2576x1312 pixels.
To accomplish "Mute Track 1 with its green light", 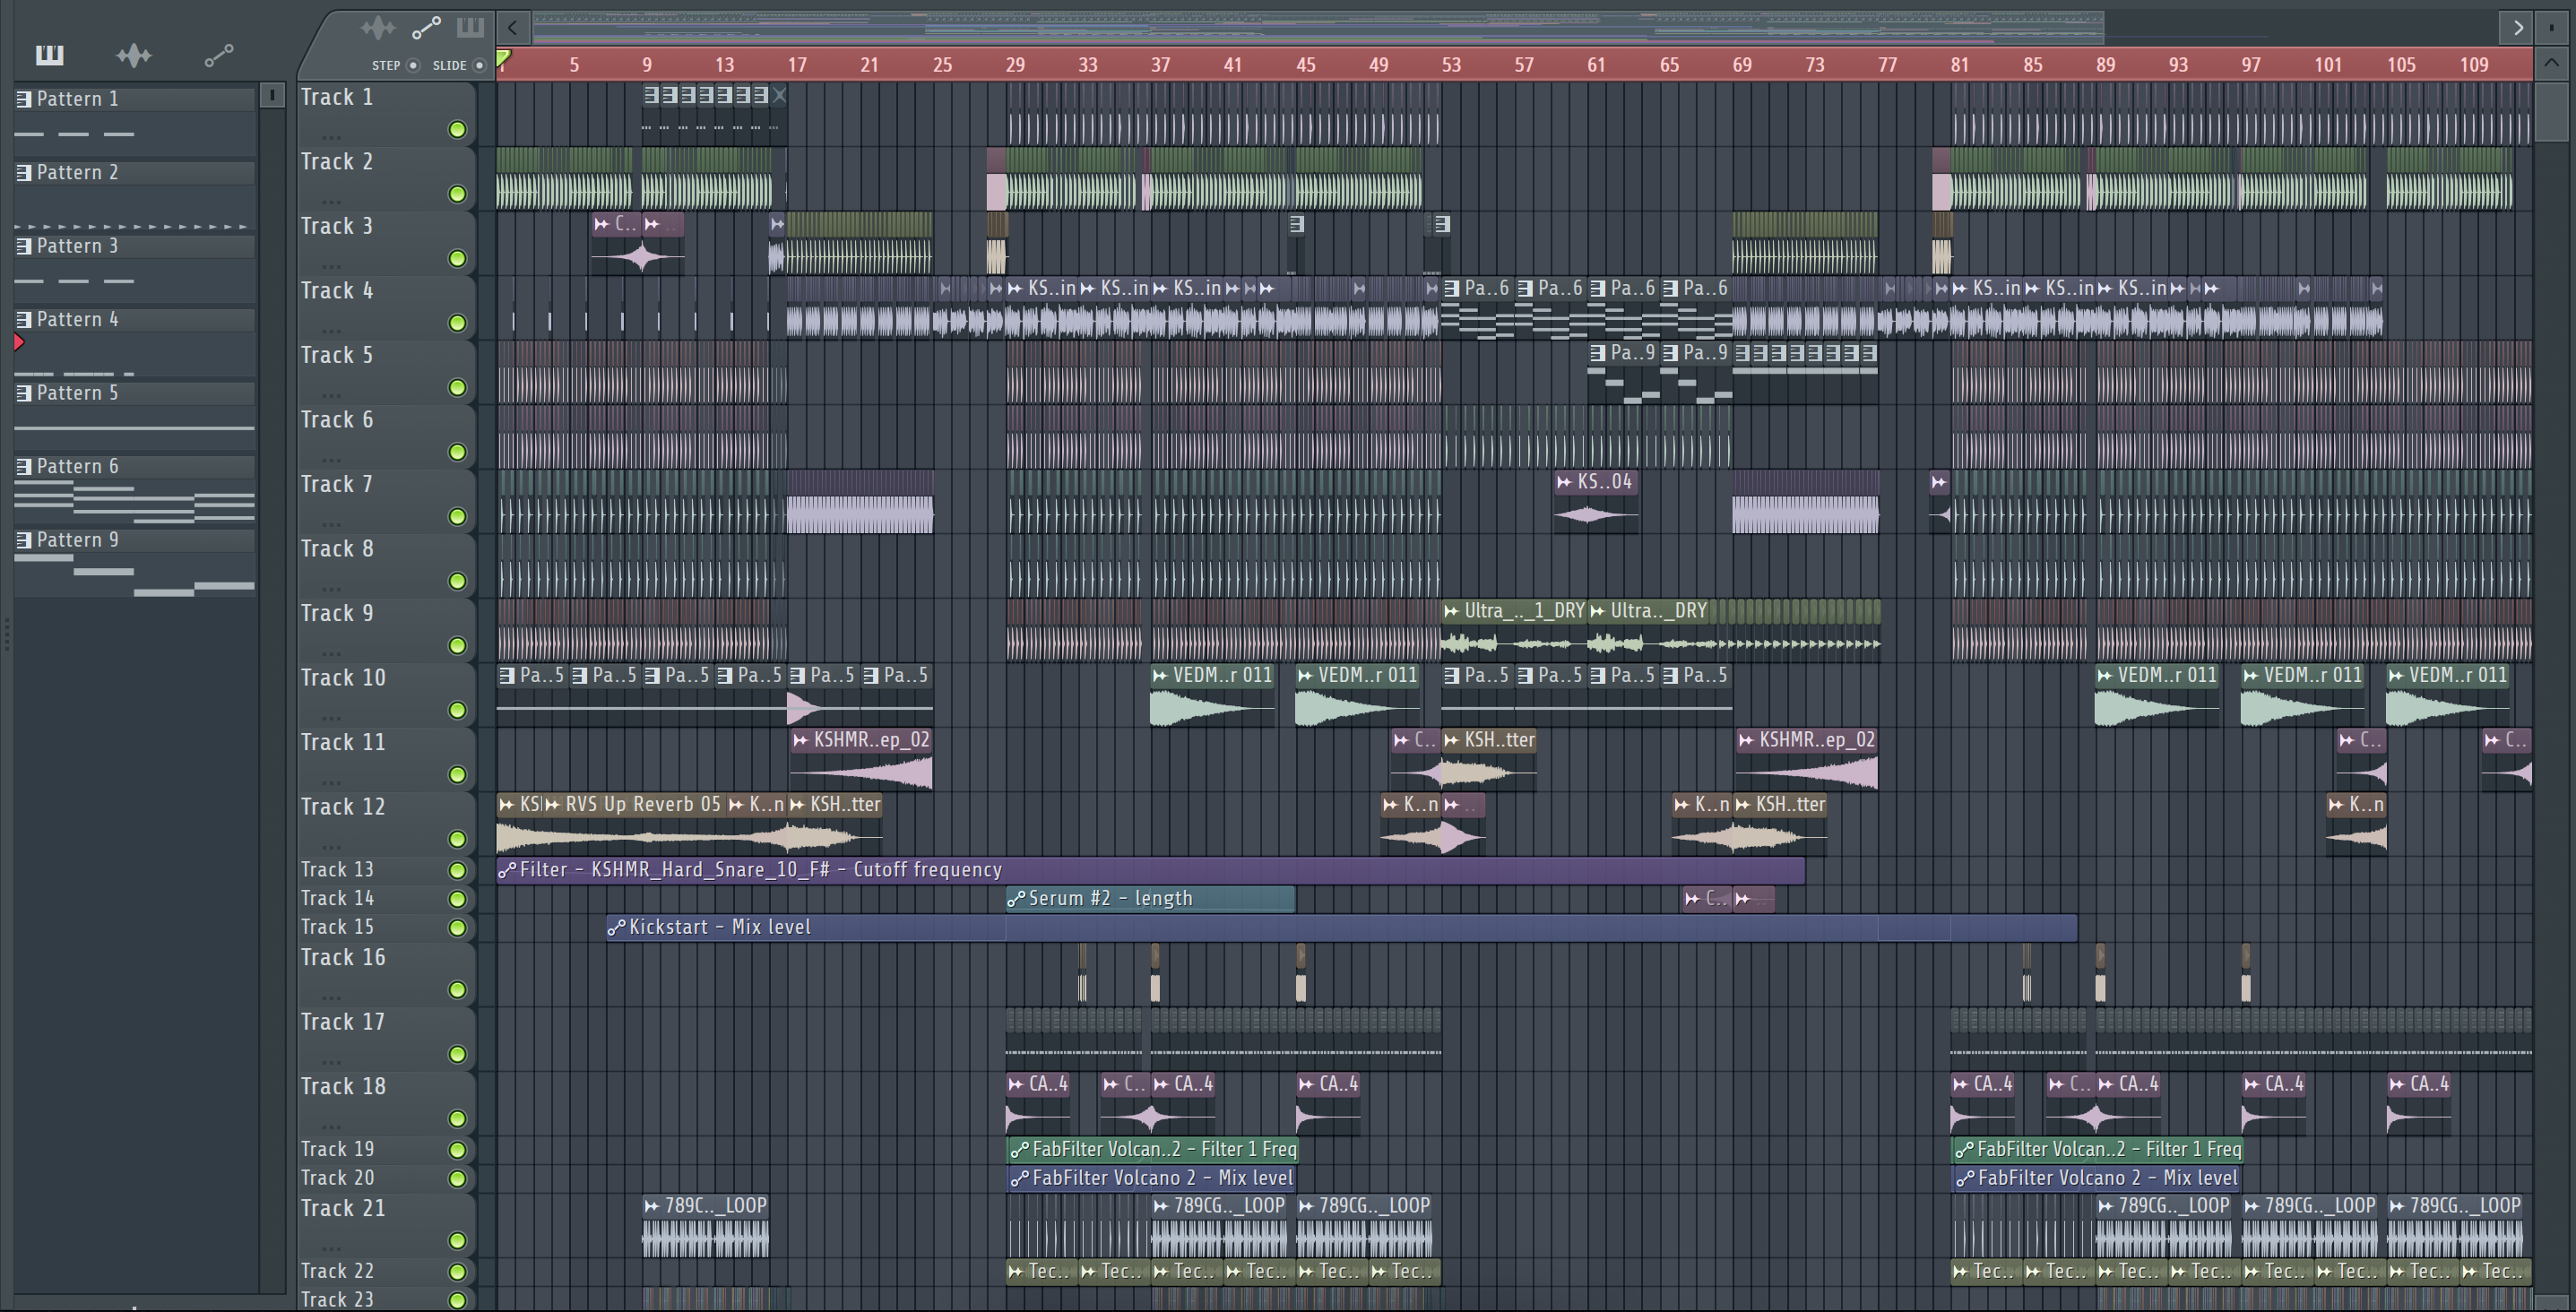I will point(458,130).
